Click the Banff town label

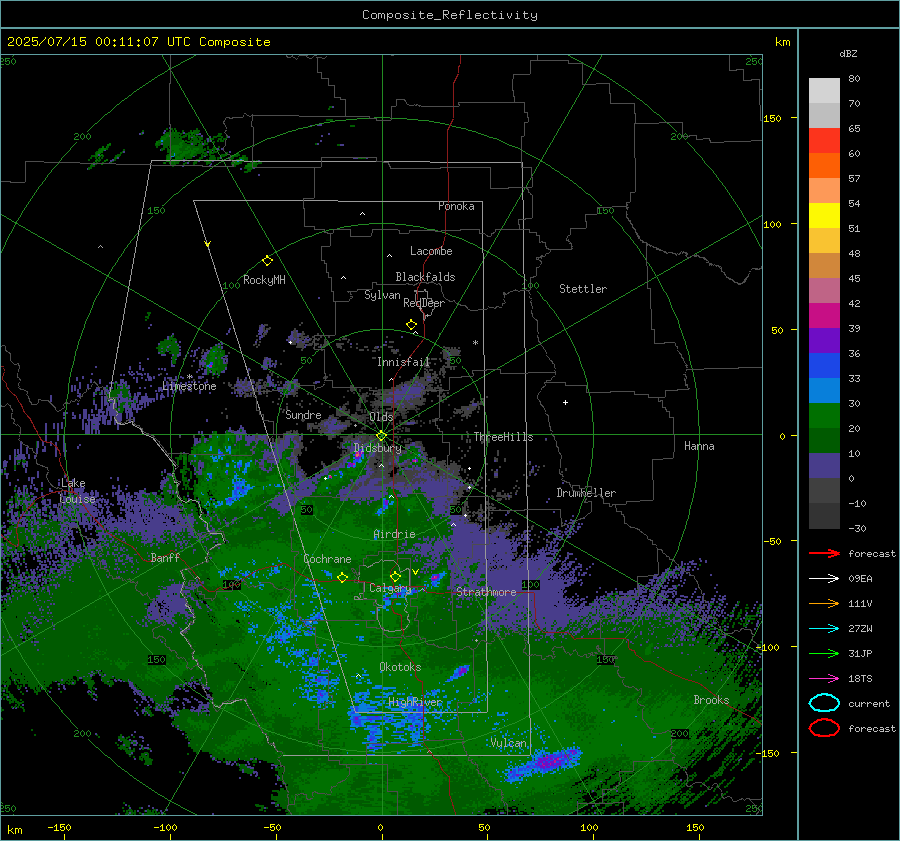pyautogui.click(x=165, y=557)
